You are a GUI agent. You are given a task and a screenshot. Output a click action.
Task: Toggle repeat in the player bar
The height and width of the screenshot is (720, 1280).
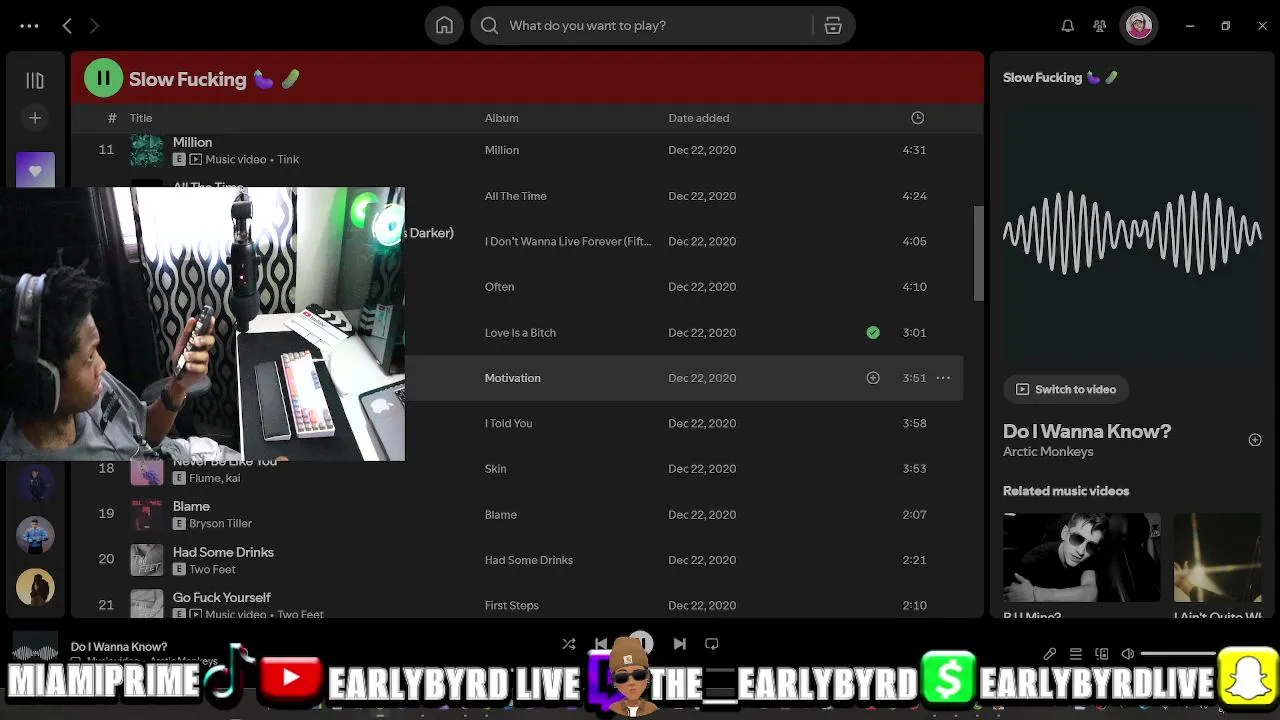pos(712,644)
